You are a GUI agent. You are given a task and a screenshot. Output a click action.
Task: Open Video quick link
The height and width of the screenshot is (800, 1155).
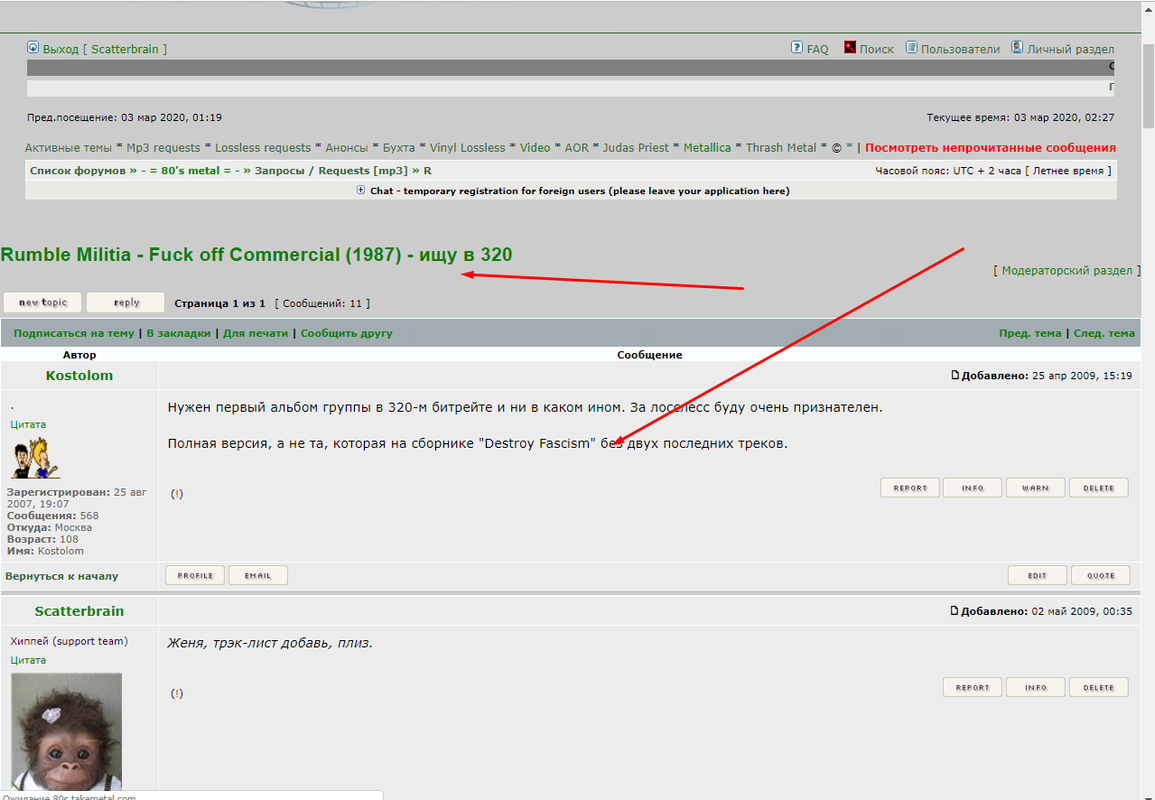click(x=535, y=148)
